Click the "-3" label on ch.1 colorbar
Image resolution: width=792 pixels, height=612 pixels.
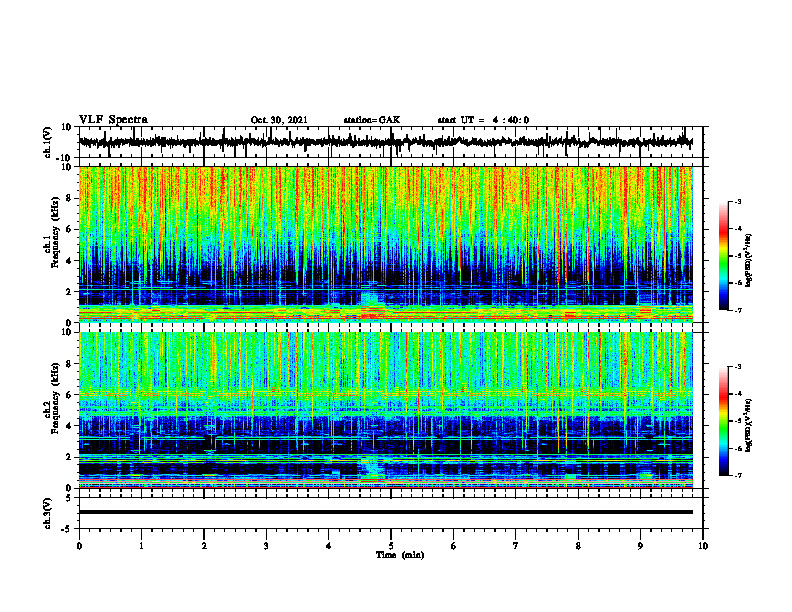(x=738, y=201)
